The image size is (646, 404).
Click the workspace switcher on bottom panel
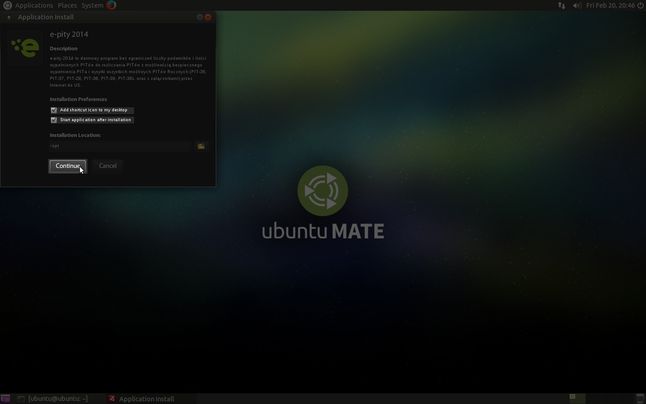tap(577, 398)
